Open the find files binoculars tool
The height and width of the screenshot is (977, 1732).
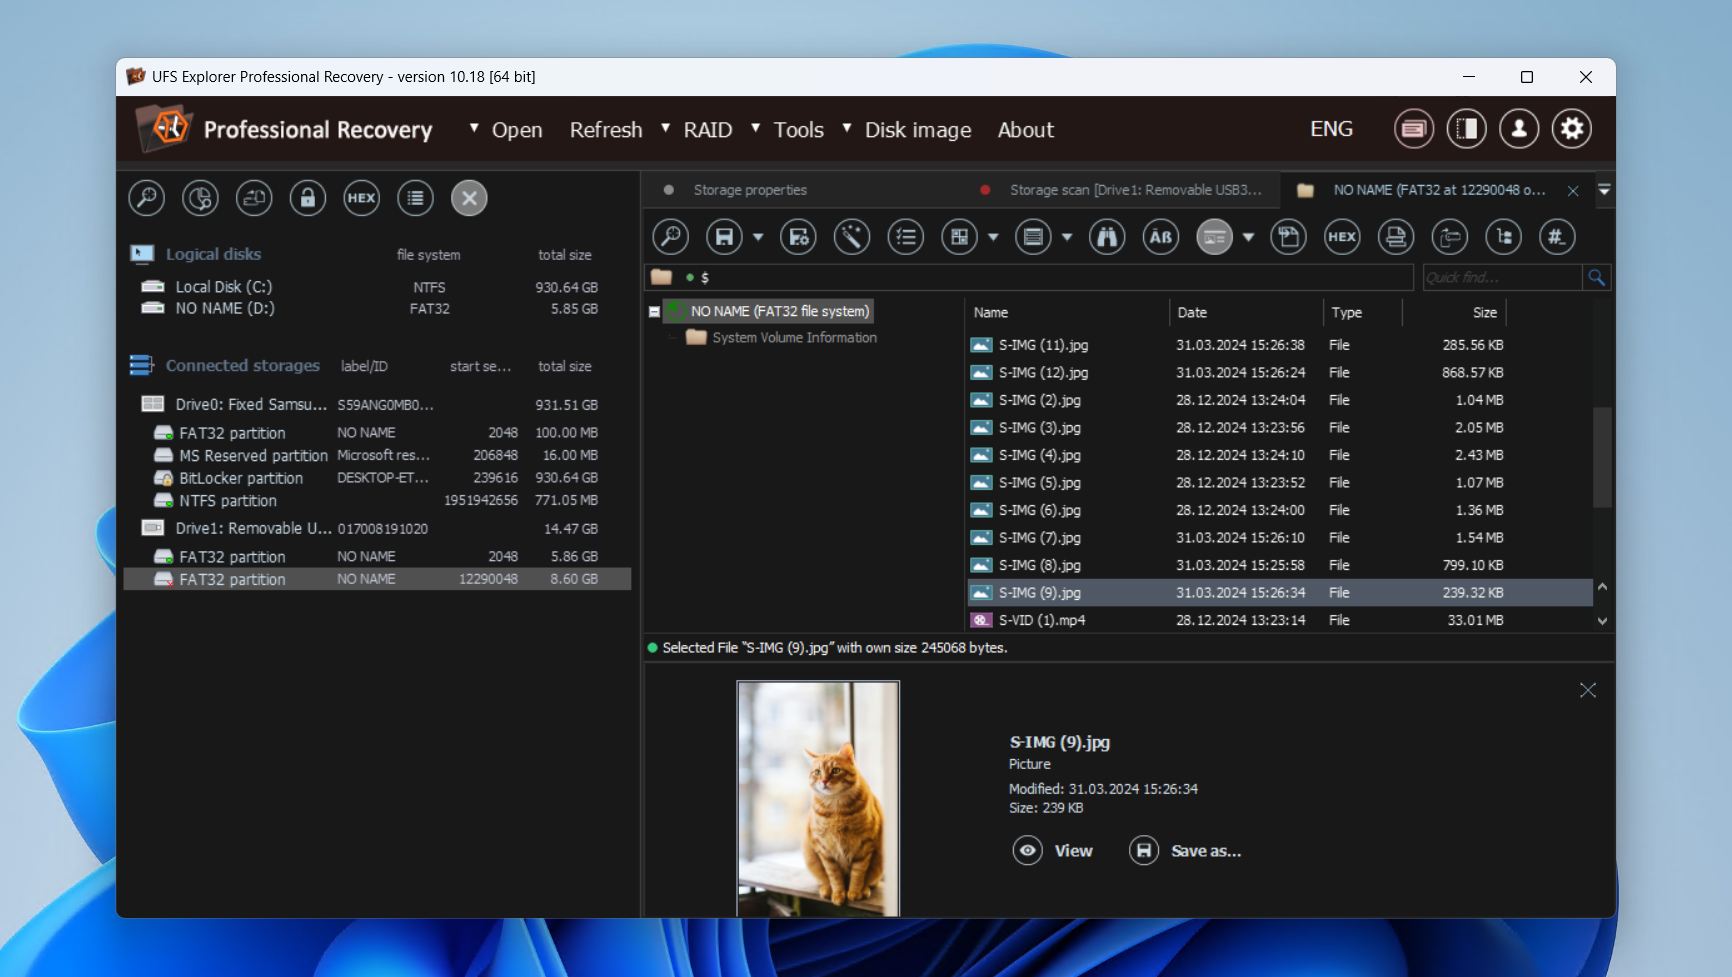tap(1107, 237)
